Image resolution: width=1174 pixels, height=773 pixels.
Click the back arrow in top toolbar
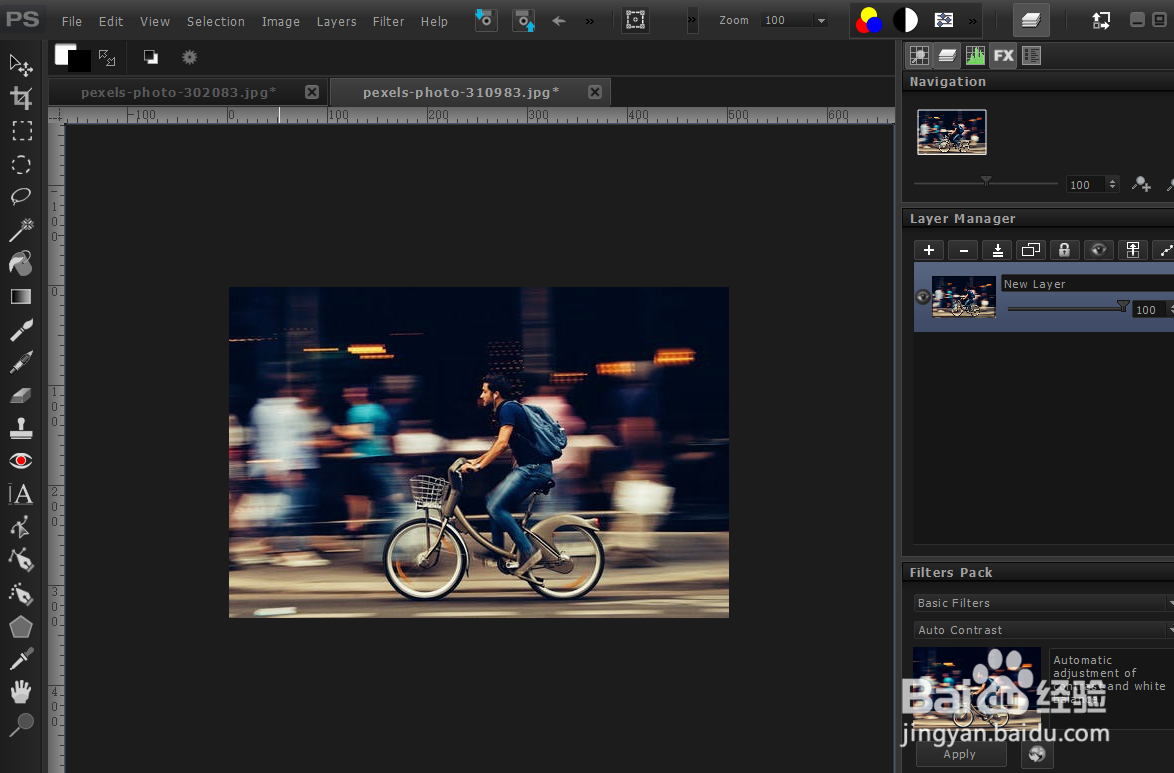(559, 21)
